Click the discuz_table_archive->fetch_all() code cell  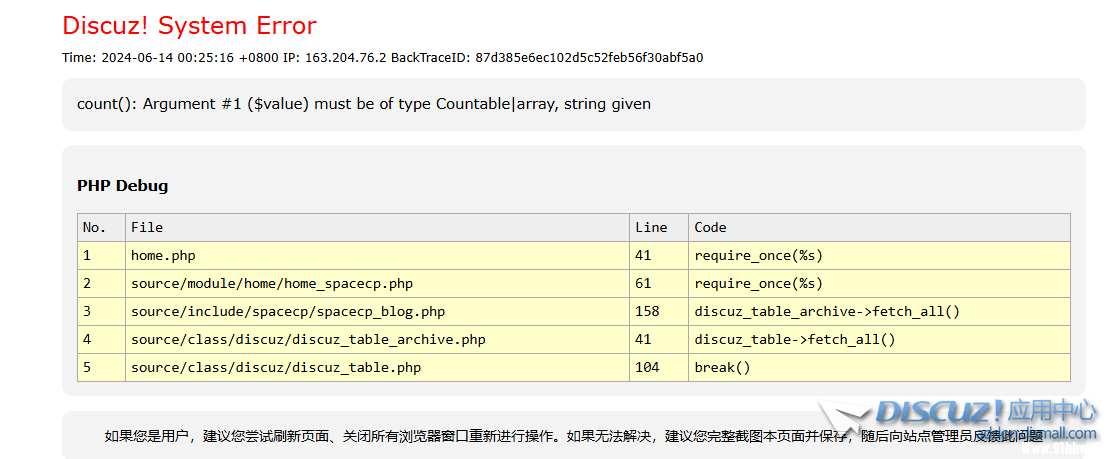(827, 312)
